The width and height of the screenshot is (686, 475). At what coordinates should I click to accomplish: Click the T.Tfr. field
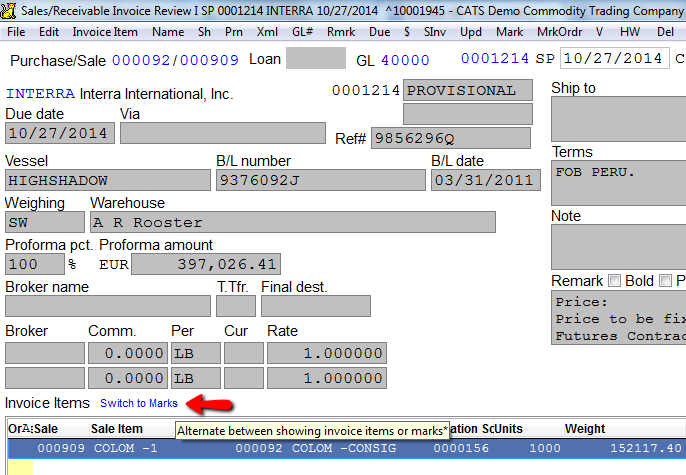[x=236, y=306]
